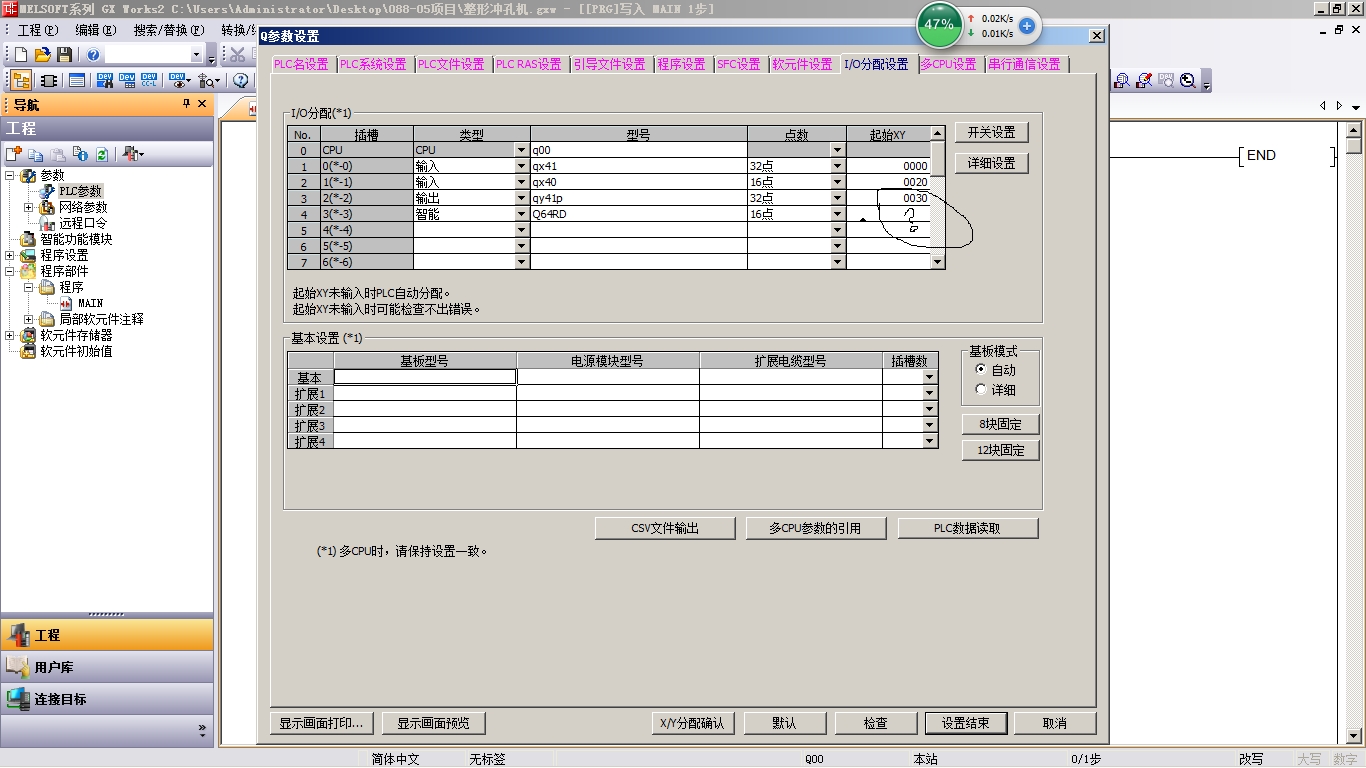Click the Output window icon
This screenshot has height=768, width=1366.
76,80
